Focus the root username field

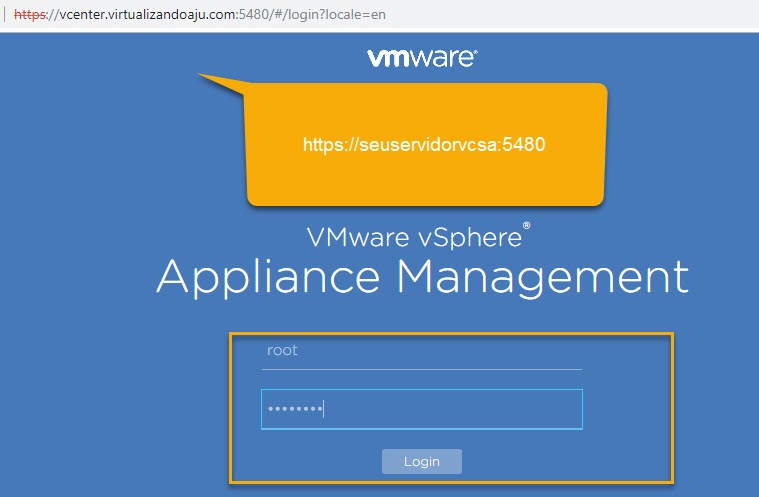421,351
